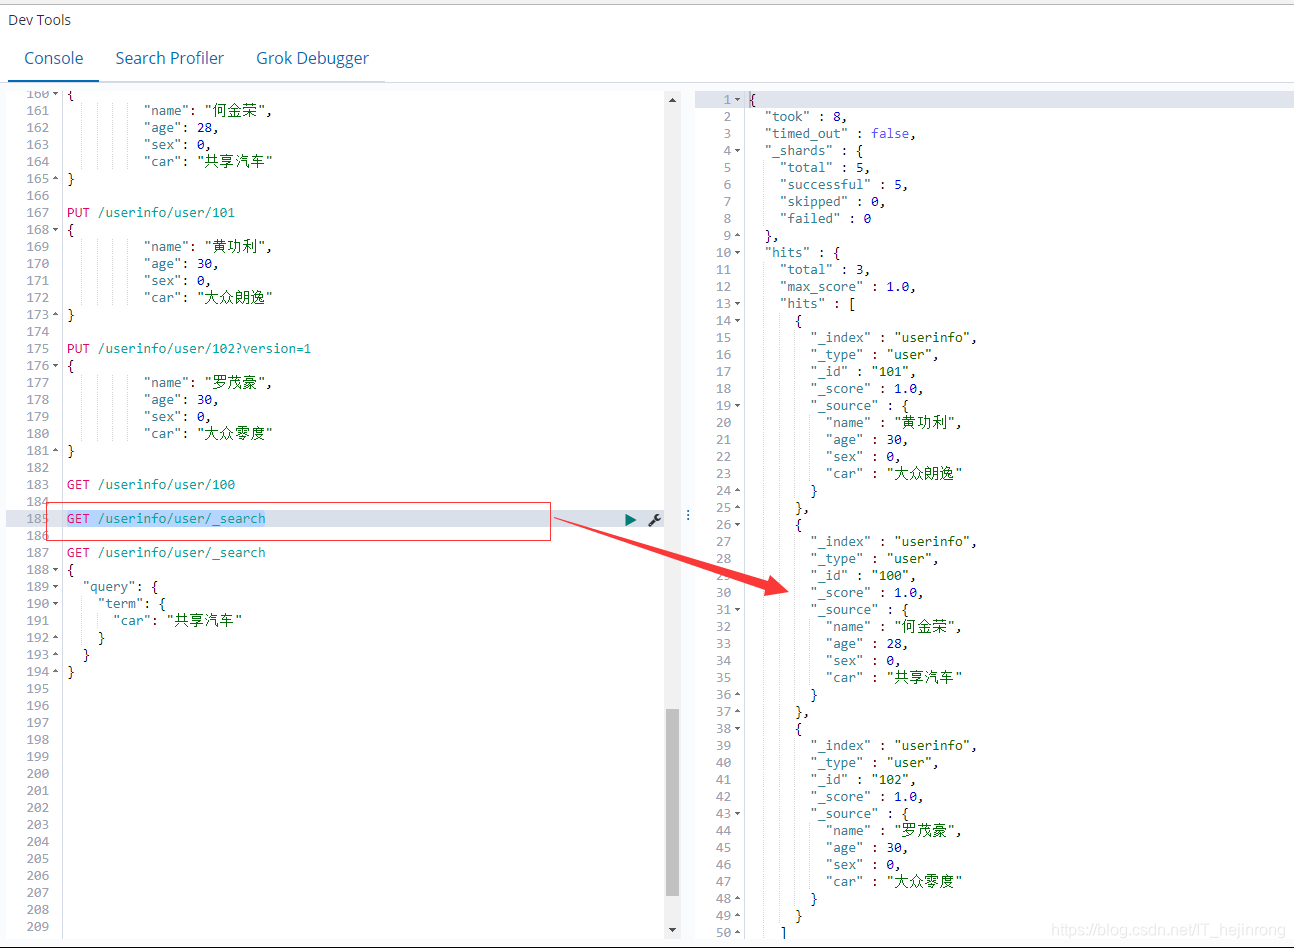Click the Dev Tools page title
Screen dimensions: 1294x948
(40, 20)
